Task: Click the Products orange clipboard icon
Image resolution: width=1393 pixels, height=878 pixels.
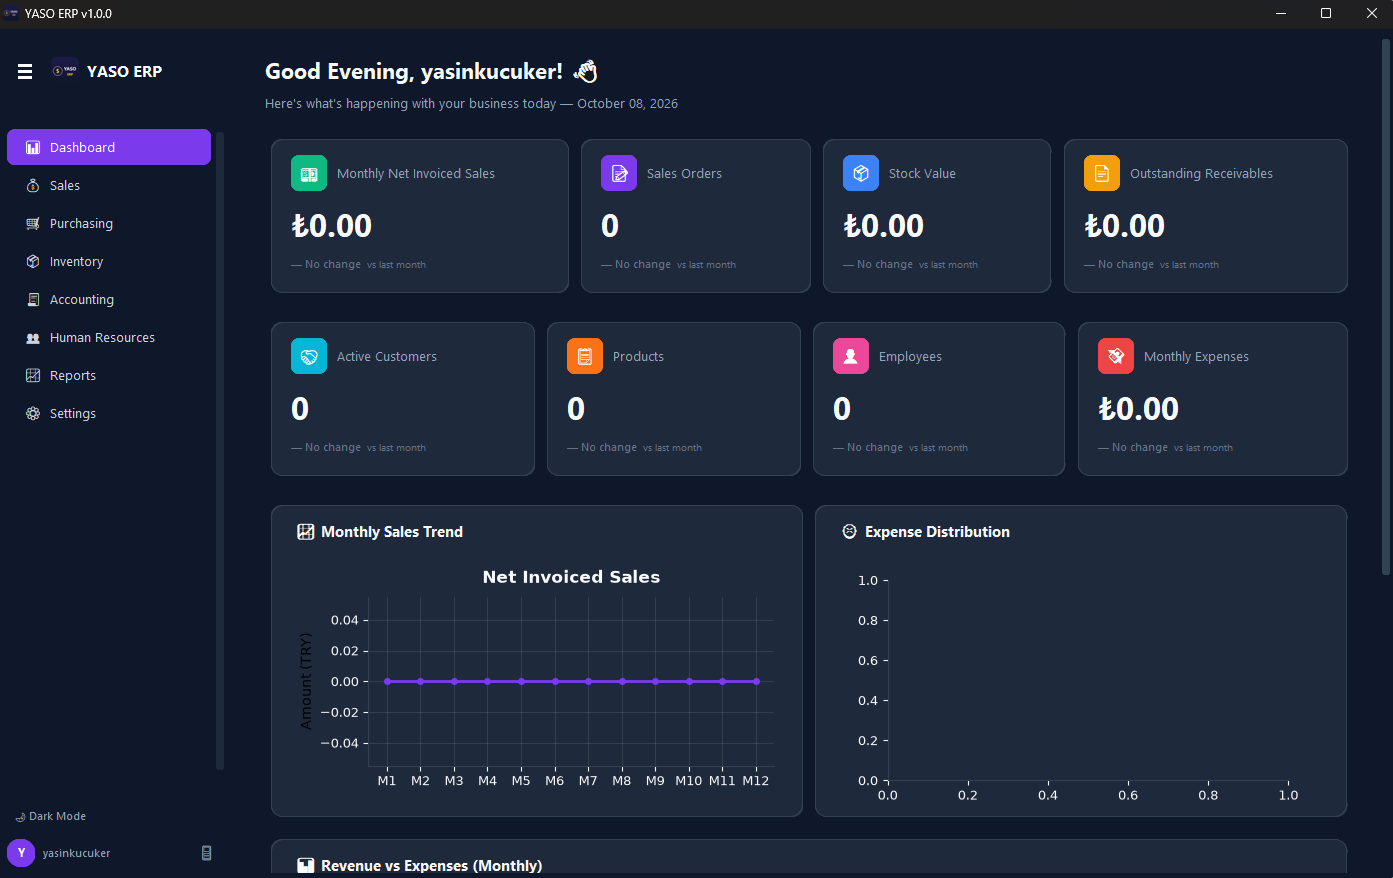Action: click(585, 356)
